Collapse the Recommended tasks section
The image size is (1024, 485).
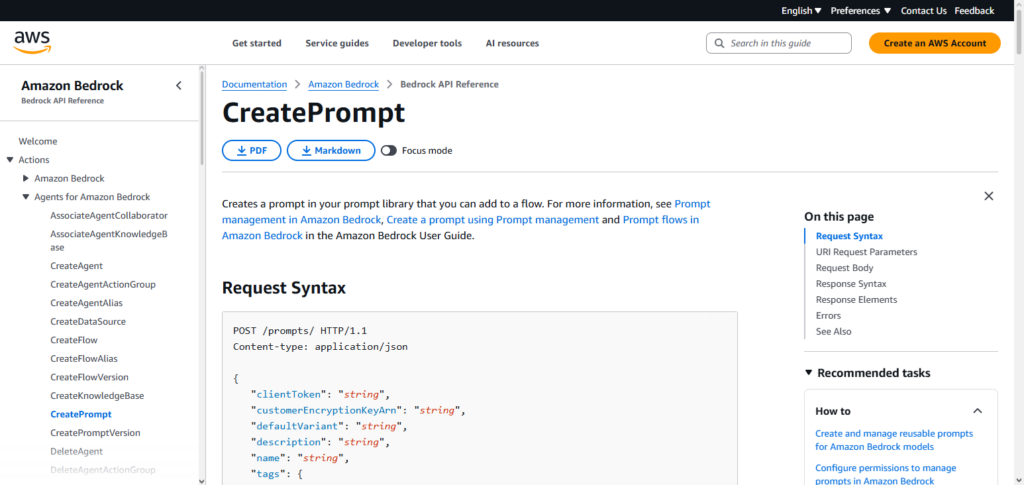(809, 373)
